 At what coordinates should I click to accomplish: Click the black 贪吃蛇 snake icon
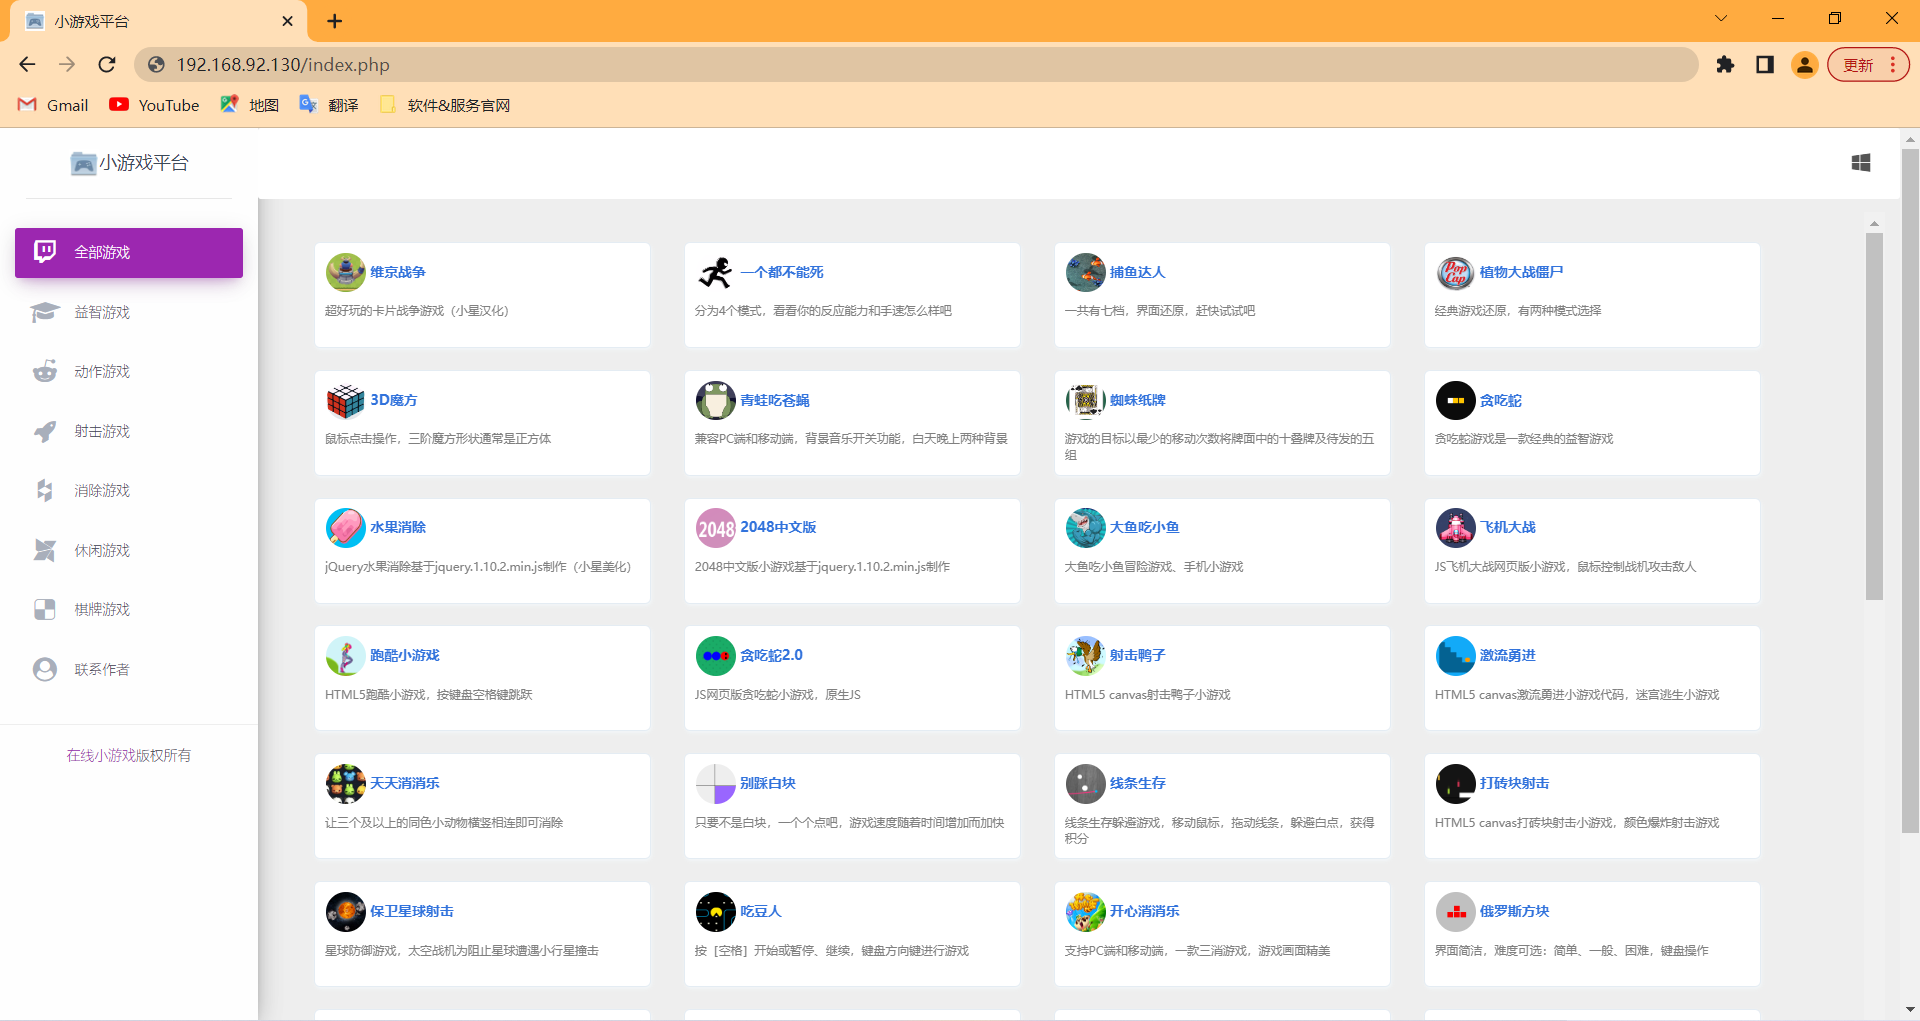pyautogui.click(x=1455, y=400)
